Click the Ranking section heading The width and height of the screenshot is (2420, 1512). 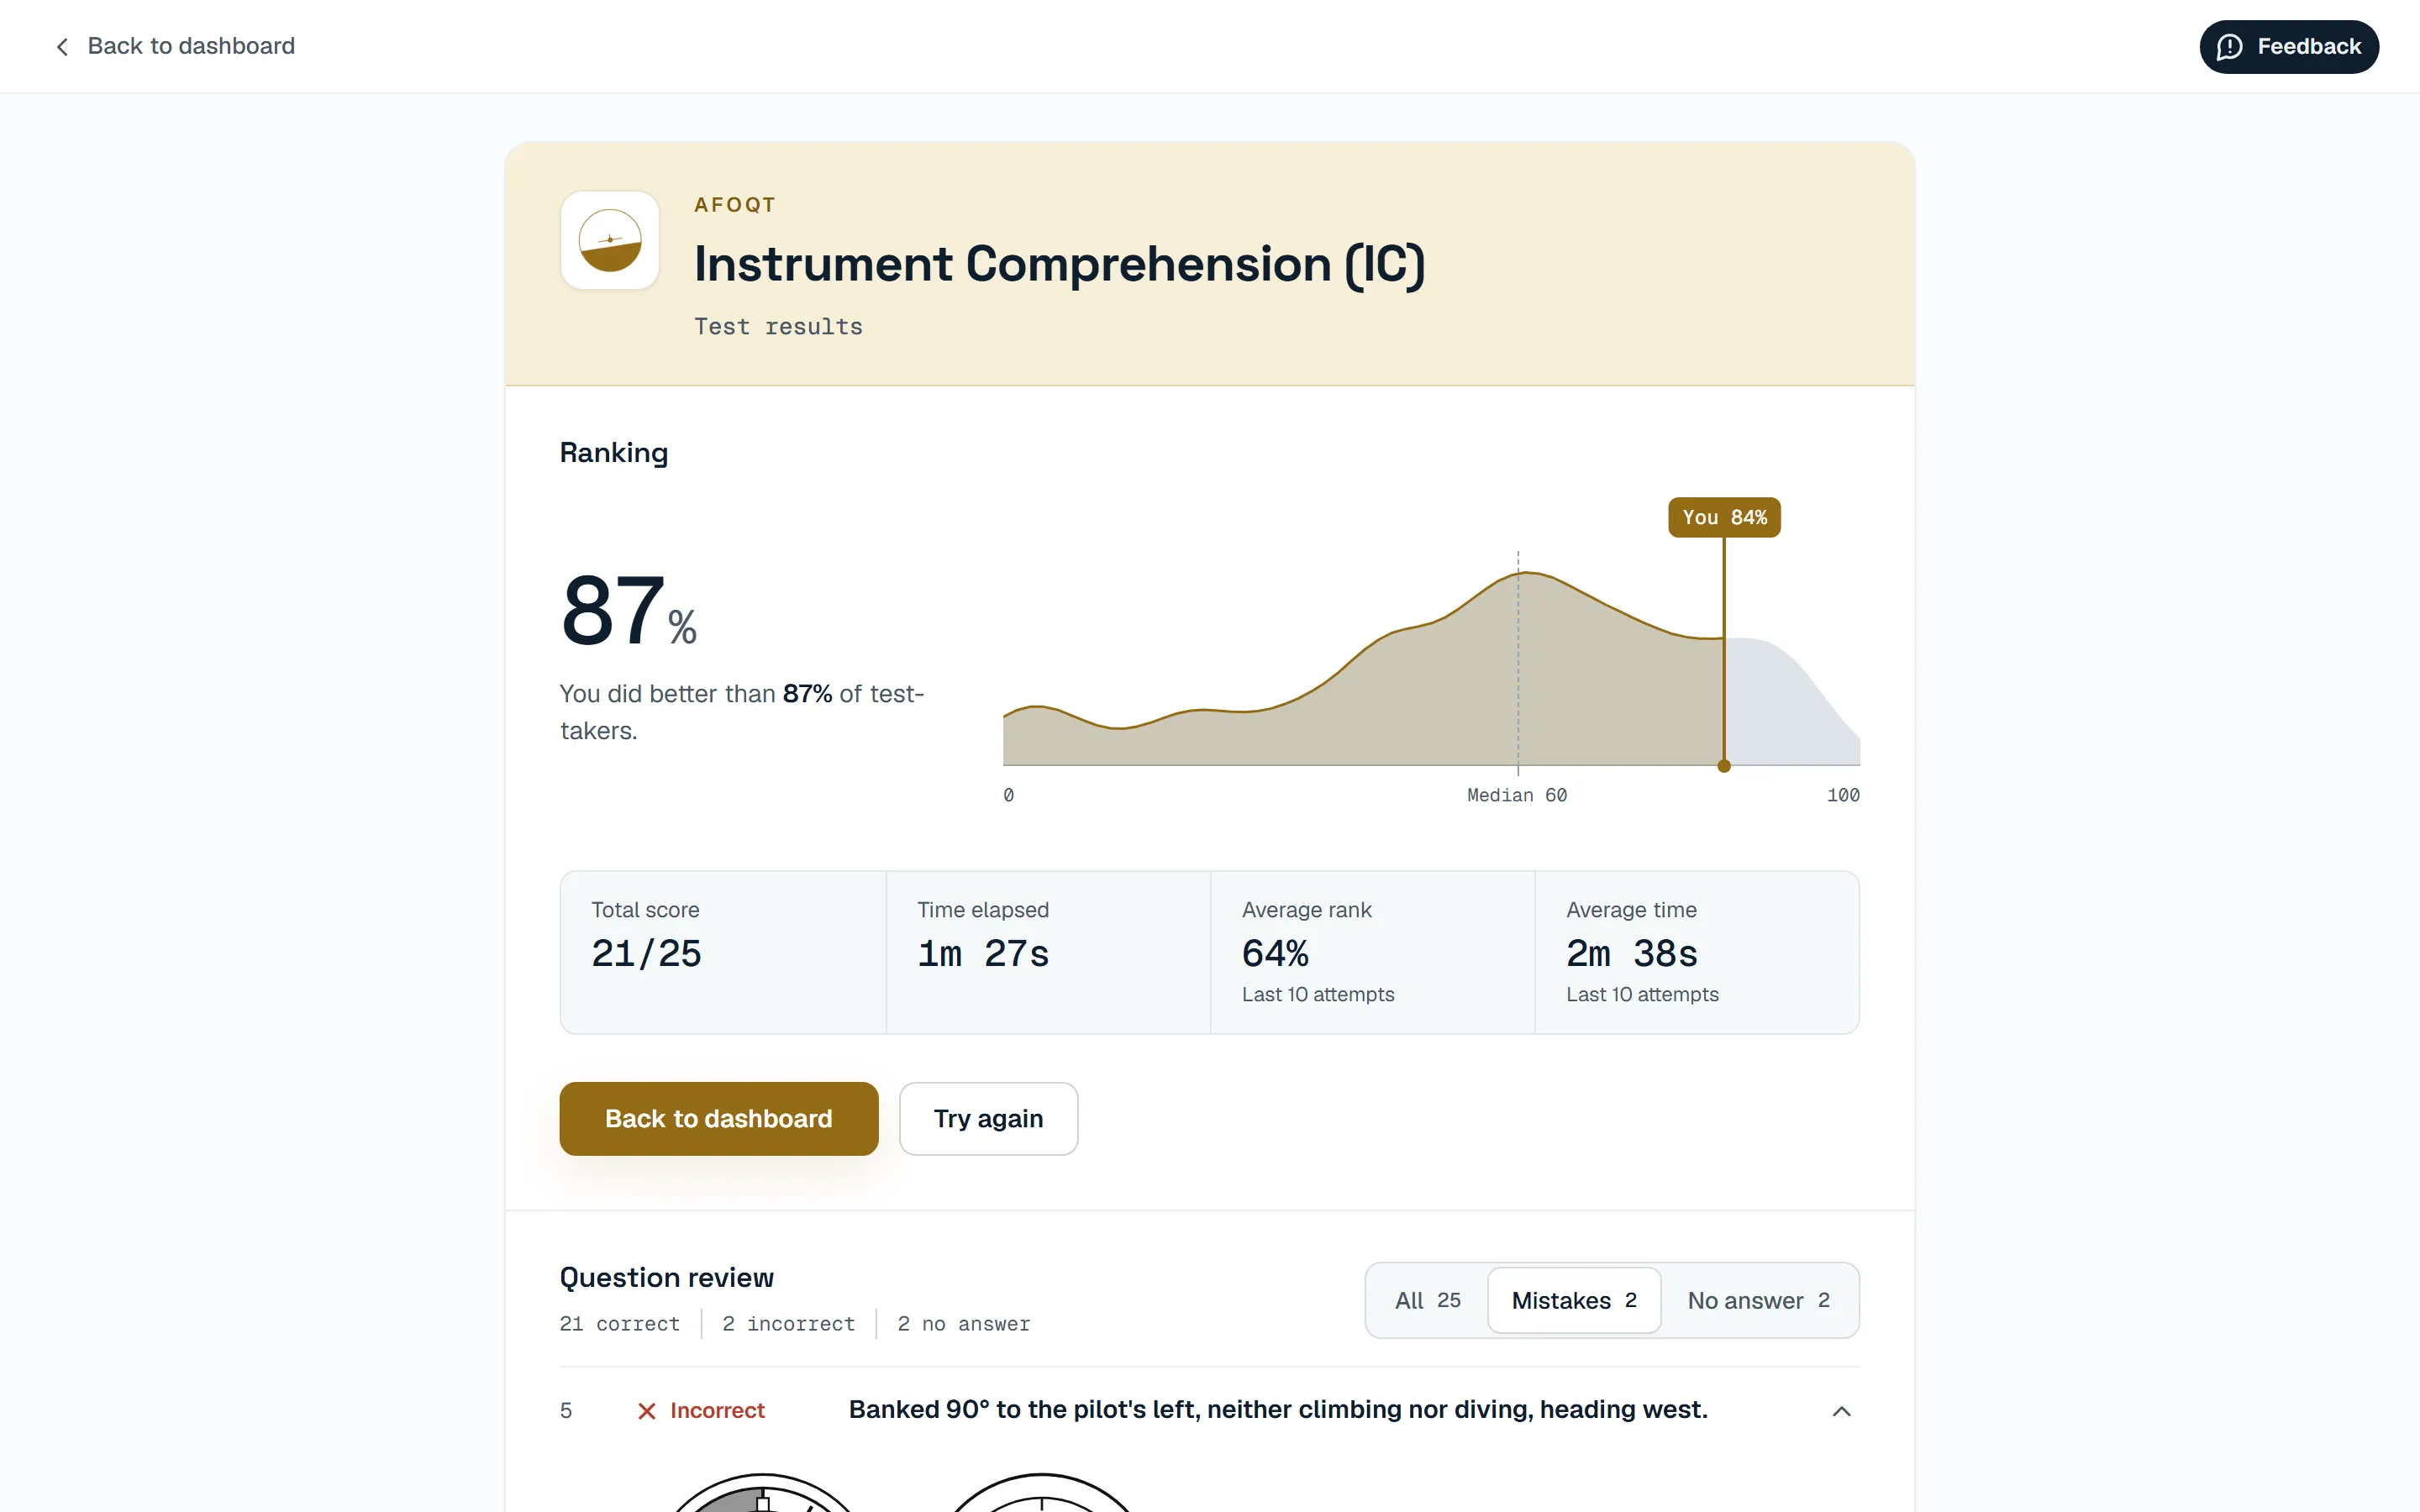click(614, 453)
